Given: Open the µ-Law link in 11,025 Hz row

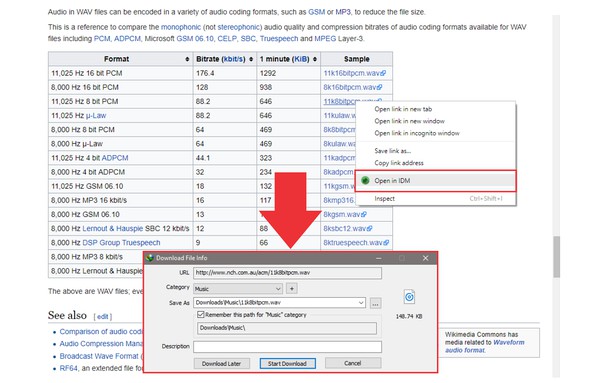Looking at the screenshot, I should tap(96, 116).
